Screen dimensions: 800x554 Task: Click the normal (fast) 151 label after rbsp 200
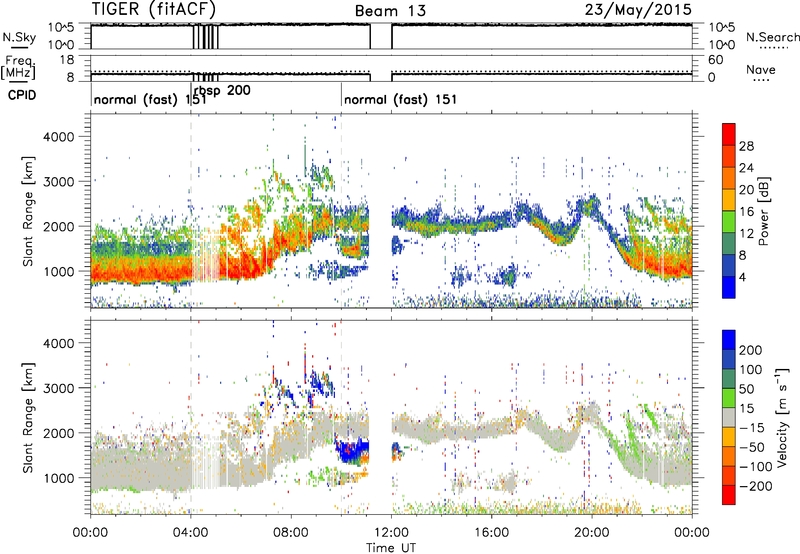click(401, 99)
